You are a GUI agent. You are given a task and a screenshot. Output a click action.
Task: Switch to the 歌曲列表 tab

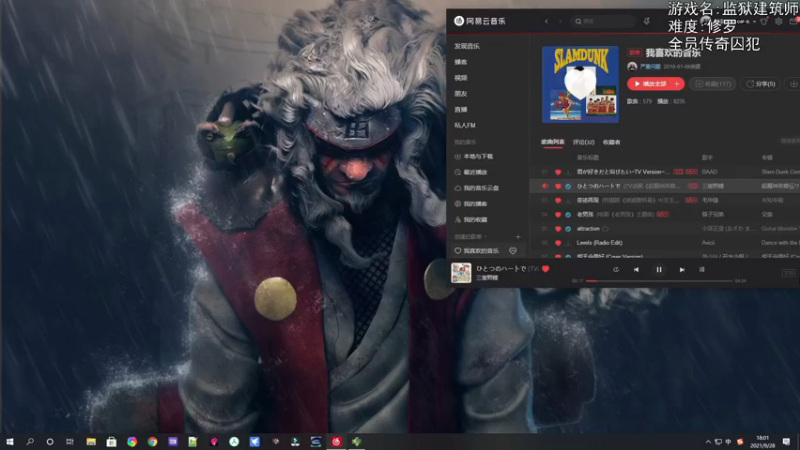[553, 142]
